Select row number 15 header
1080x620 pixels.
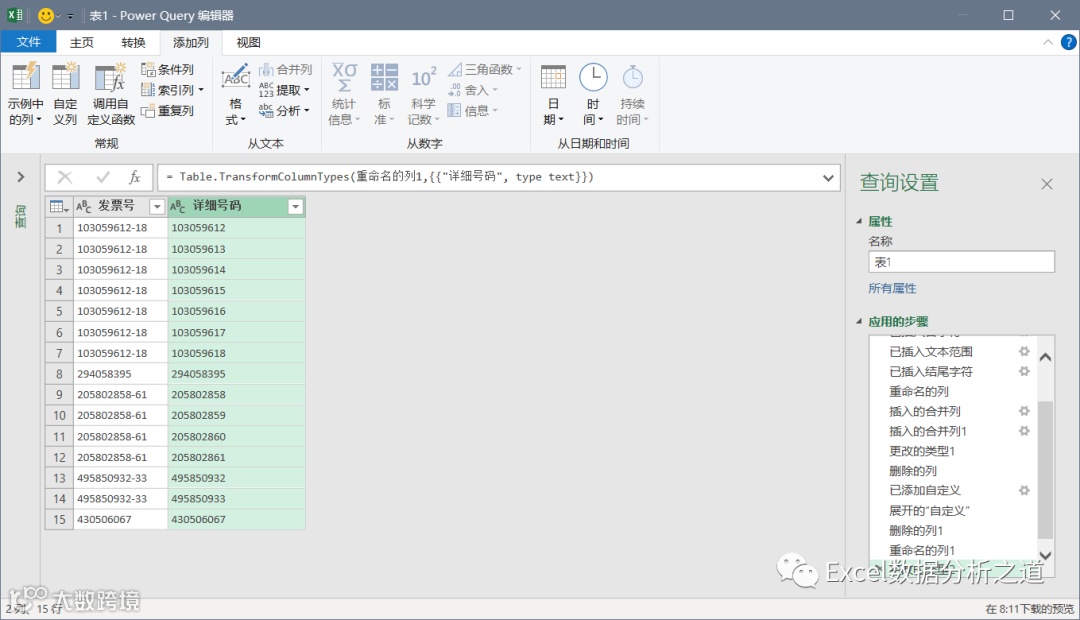[59, 519]
